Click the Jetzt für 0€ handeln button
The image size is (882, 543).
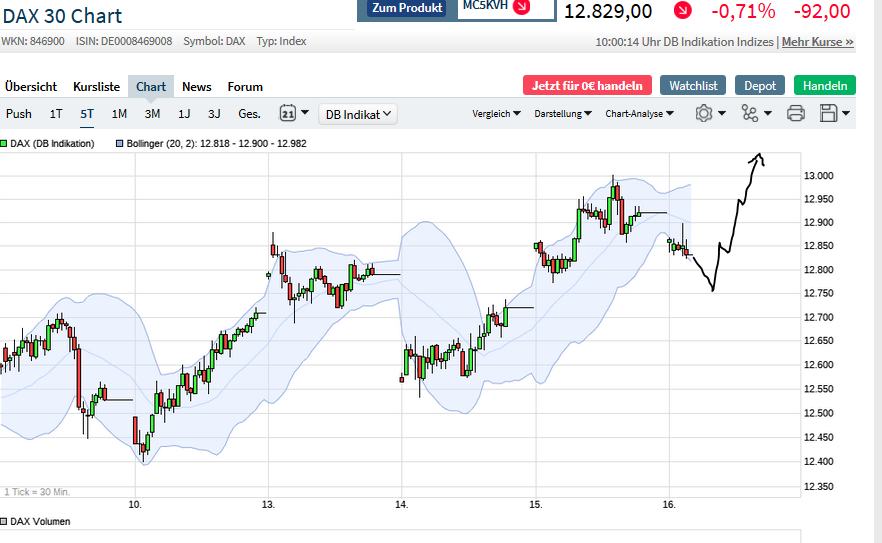coord(587,86)
